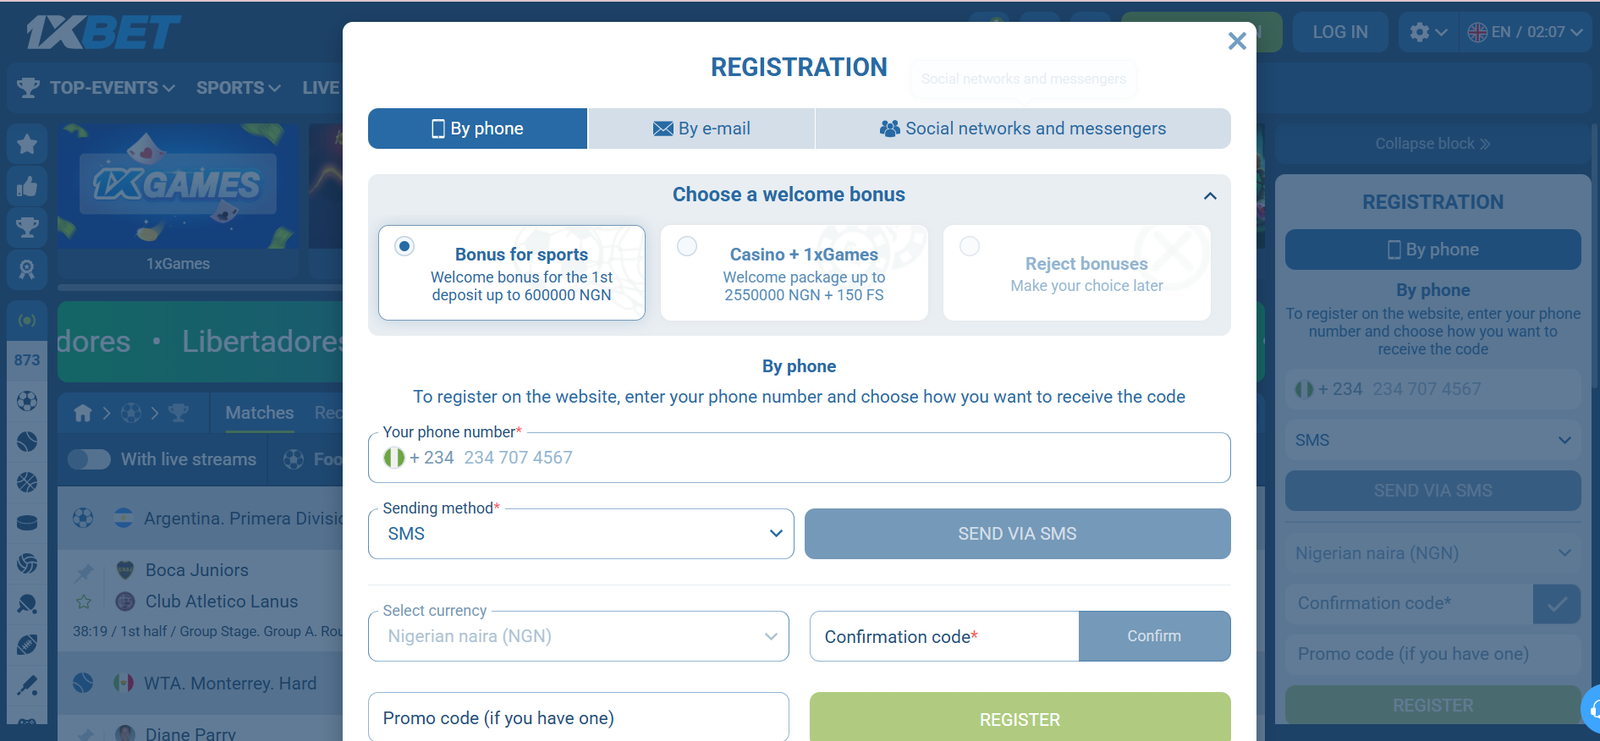Switch to the By e-mail tab
The image size is (1600, 741).
tap(702, 128)
